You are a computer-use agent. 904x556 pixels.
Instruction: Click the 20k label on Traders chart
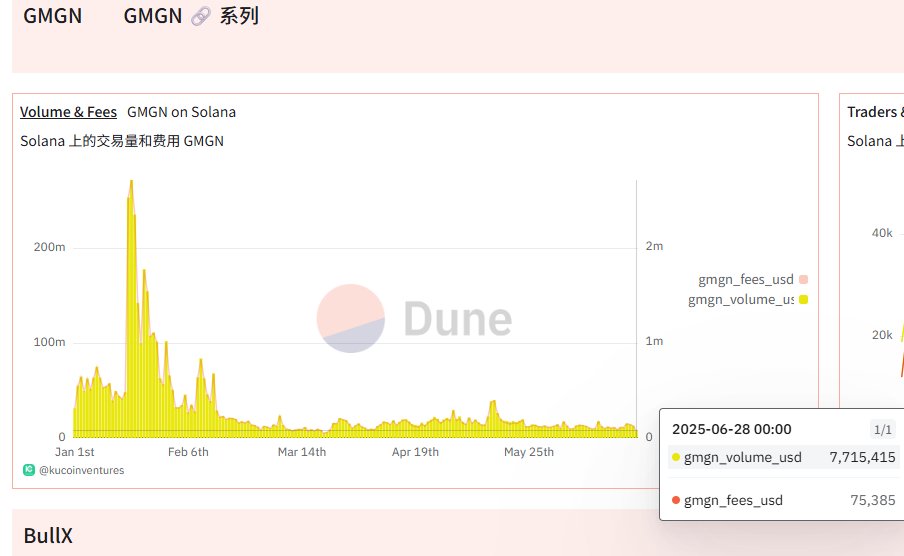pyautogui.click(x=882, y=335)
